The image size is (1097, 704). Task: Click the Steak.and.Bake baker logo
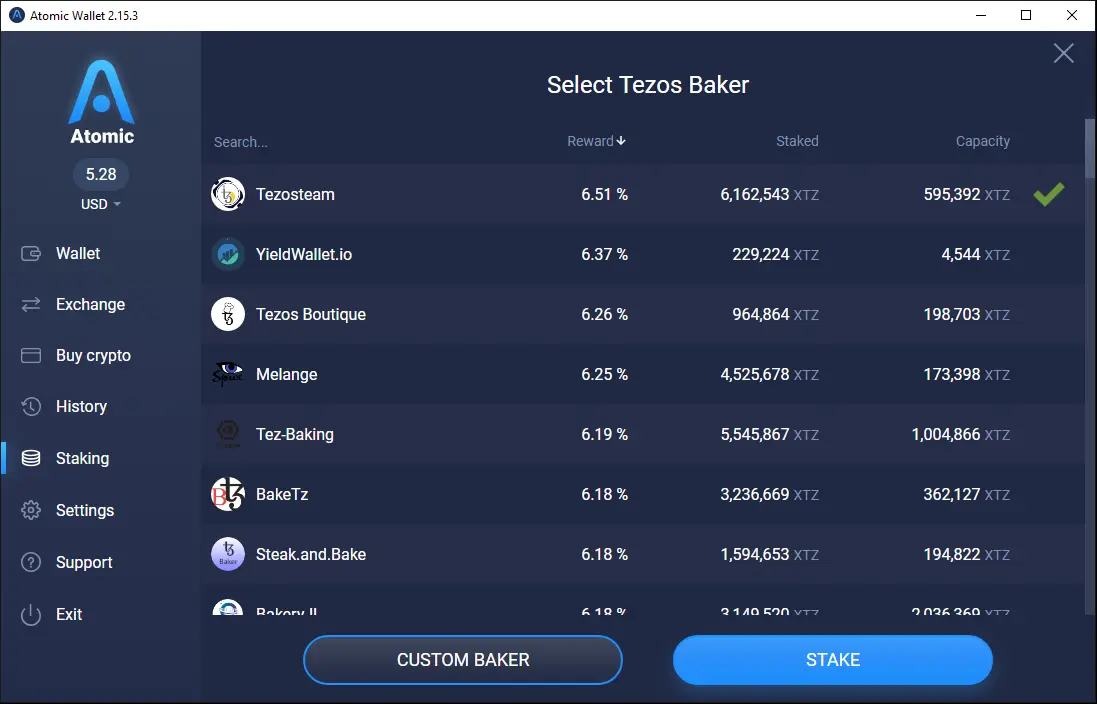[228, 554]
